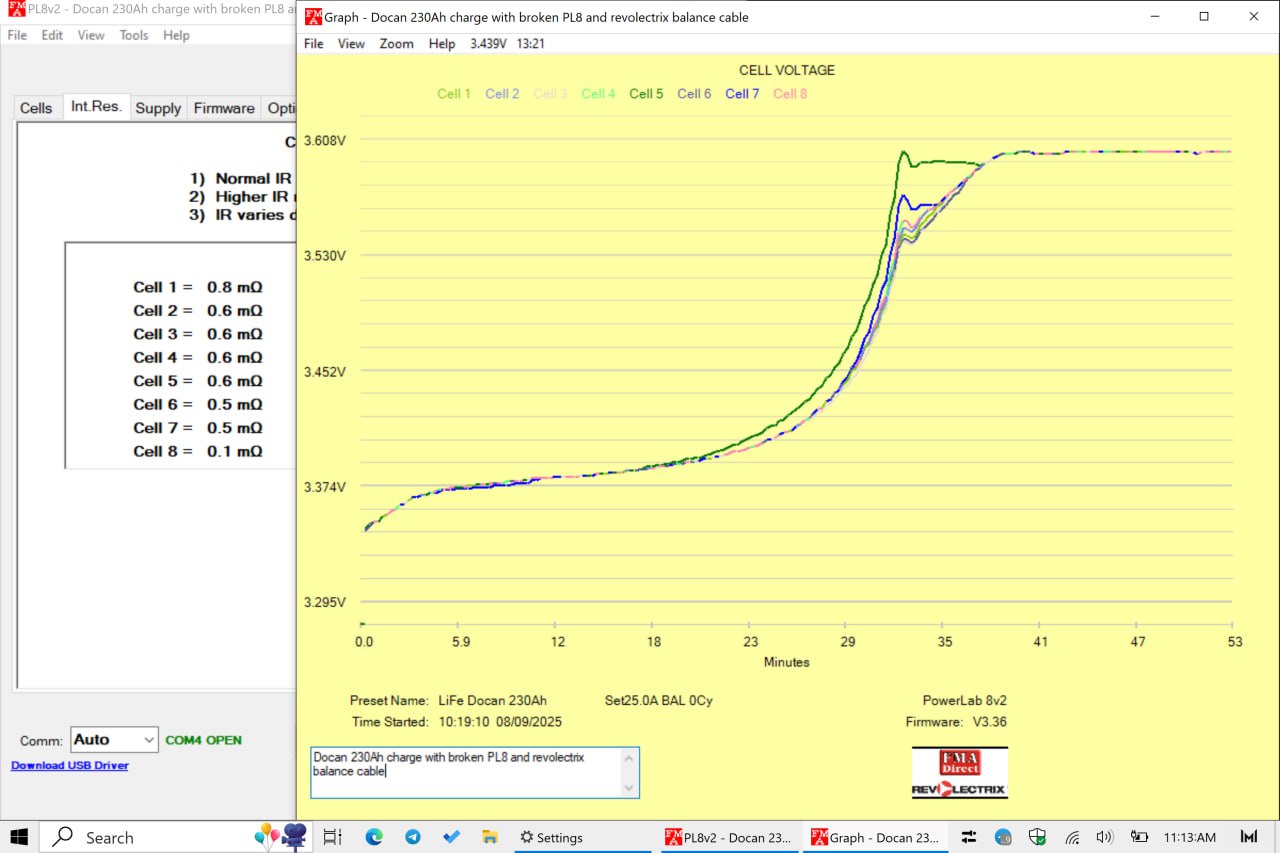Screen dimensions: 1280x853
Task: Click the Download USB Driver link
Action: (x=70, y=766)
